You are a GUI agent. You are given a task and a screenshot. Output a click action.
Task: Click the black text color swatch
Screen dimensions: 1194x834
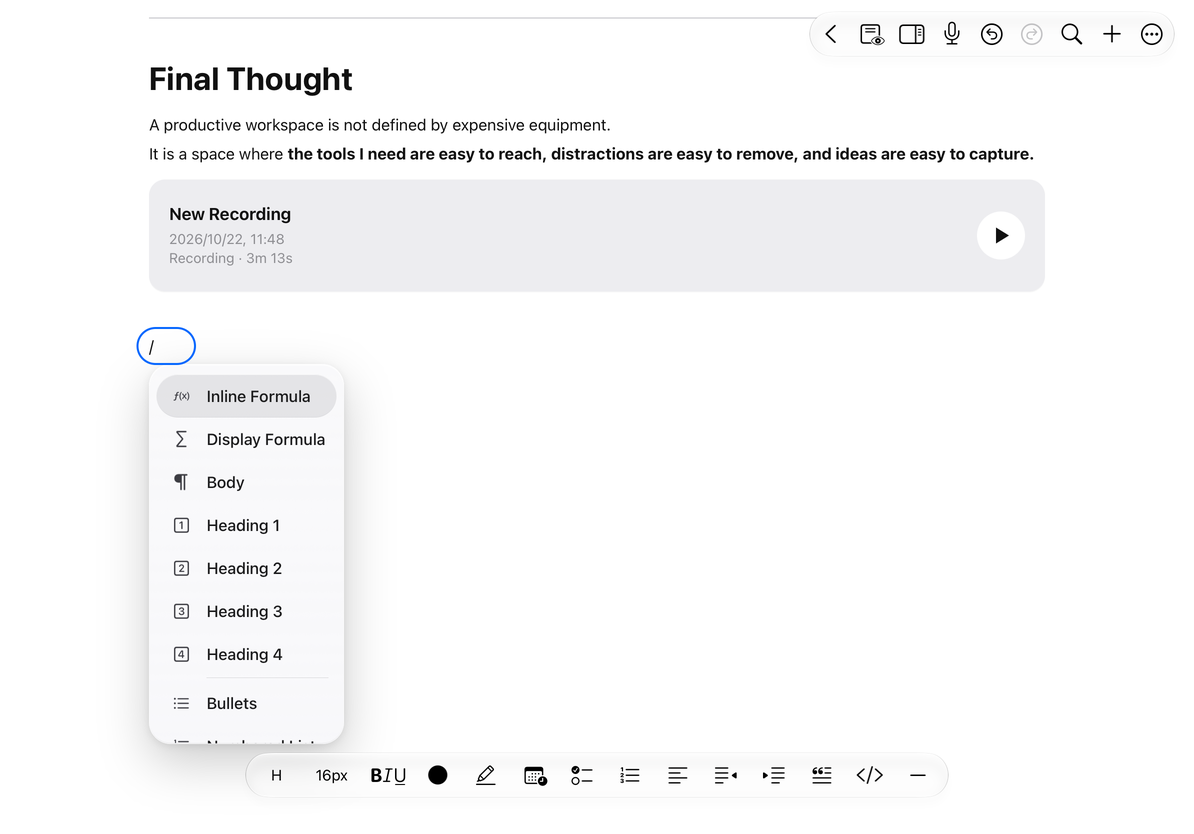coord(438,775)
